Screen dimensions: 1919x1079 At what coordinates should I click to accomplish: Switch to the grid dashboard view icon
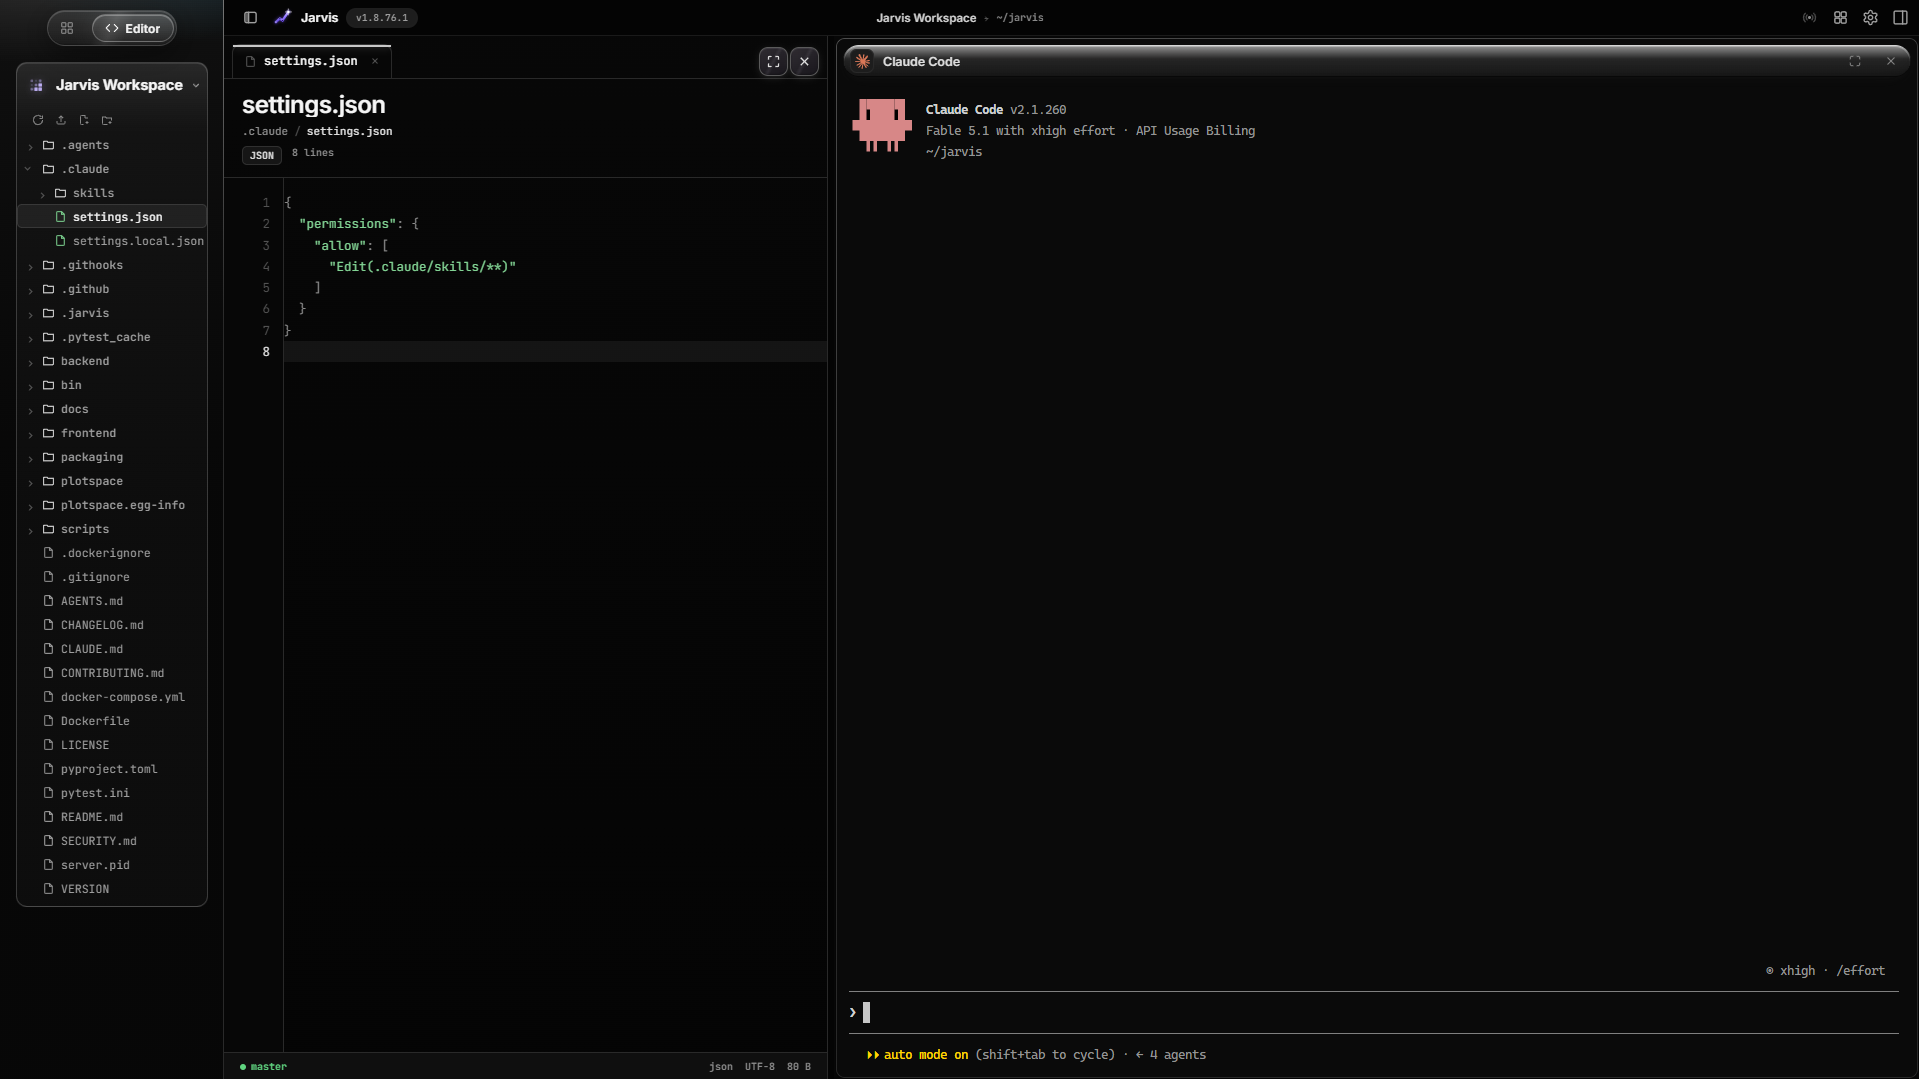(67, 28)
